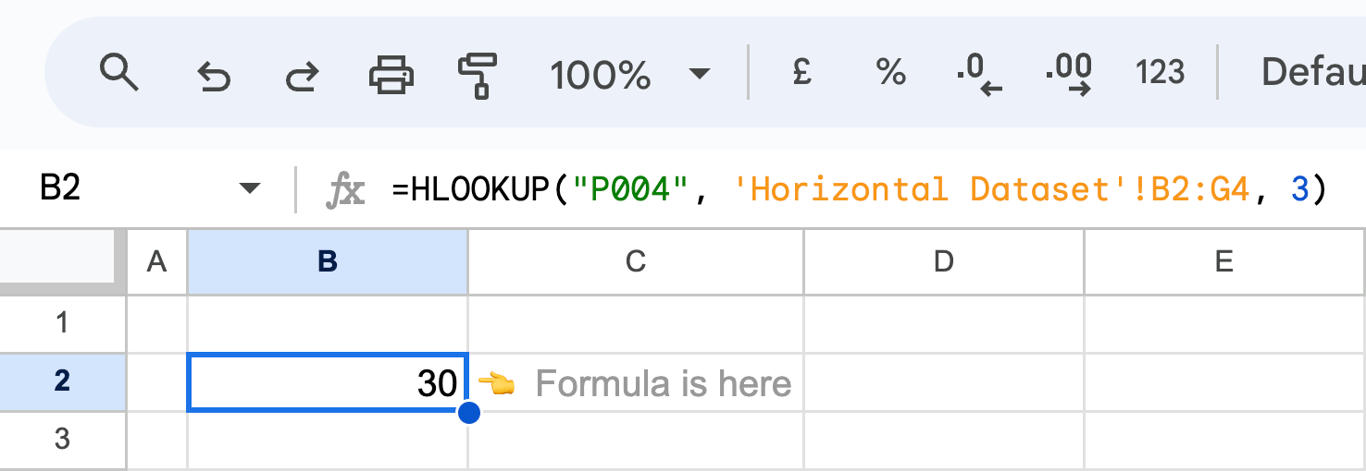Image resolution: width=1366 pixels, height=471 pixels.
Task: Select row 3 header
Action: tap(63, 439)
